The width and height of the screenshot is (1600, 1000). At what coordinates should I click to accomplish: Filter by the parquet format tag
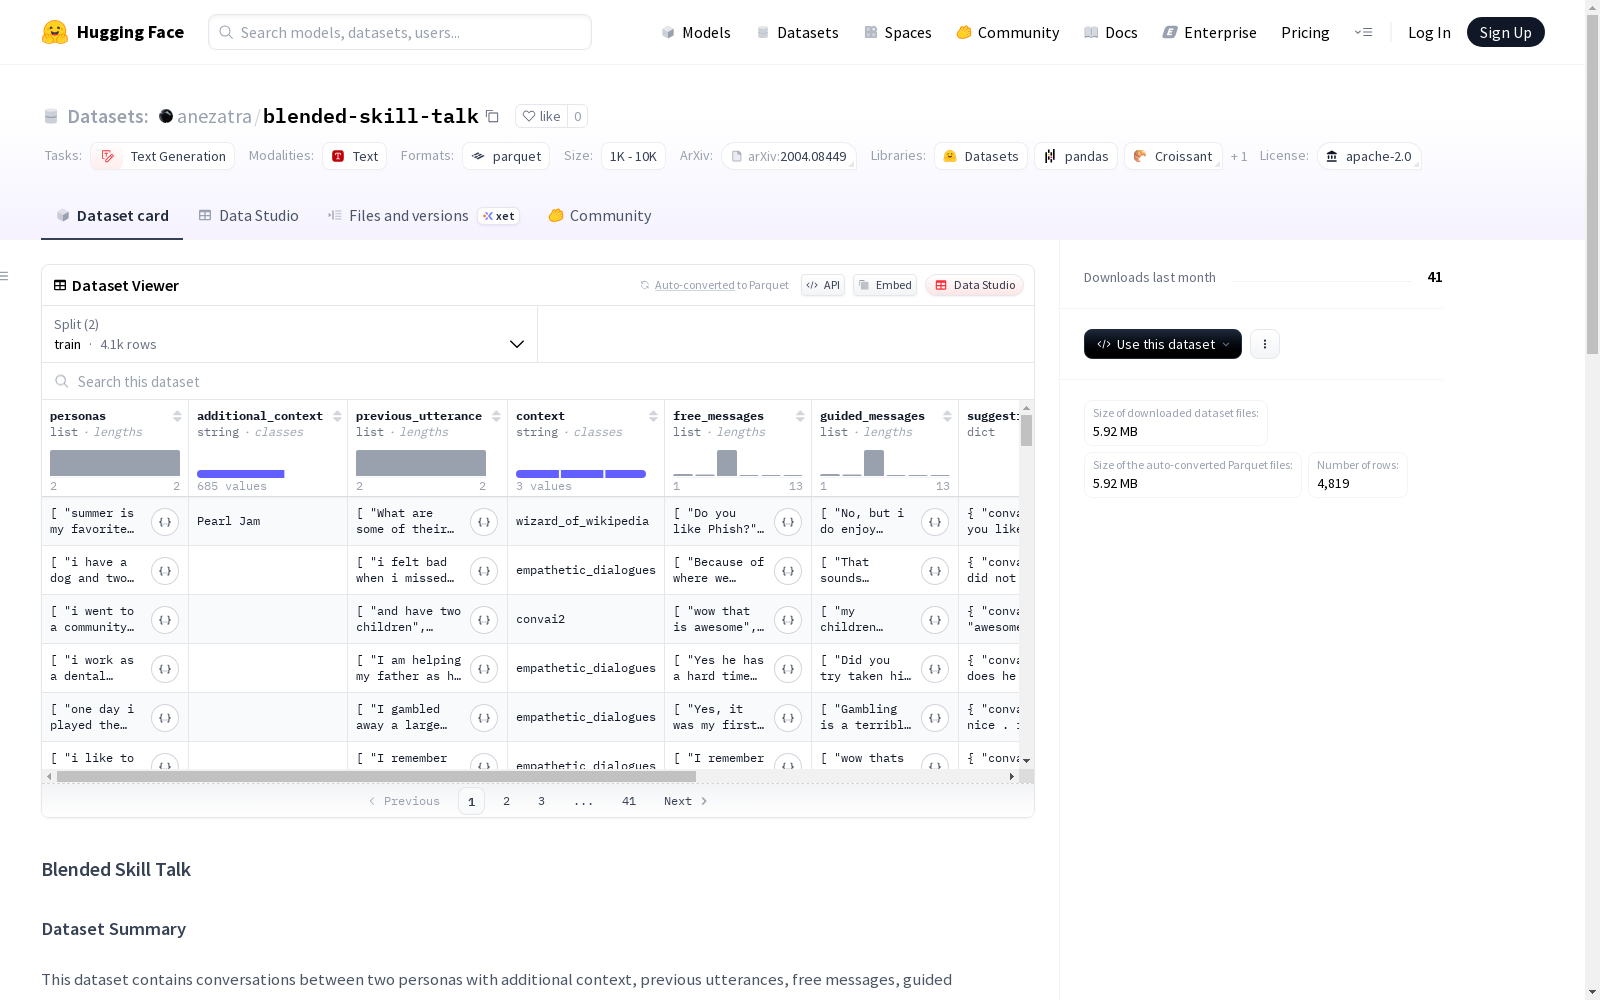pos(506,156)
